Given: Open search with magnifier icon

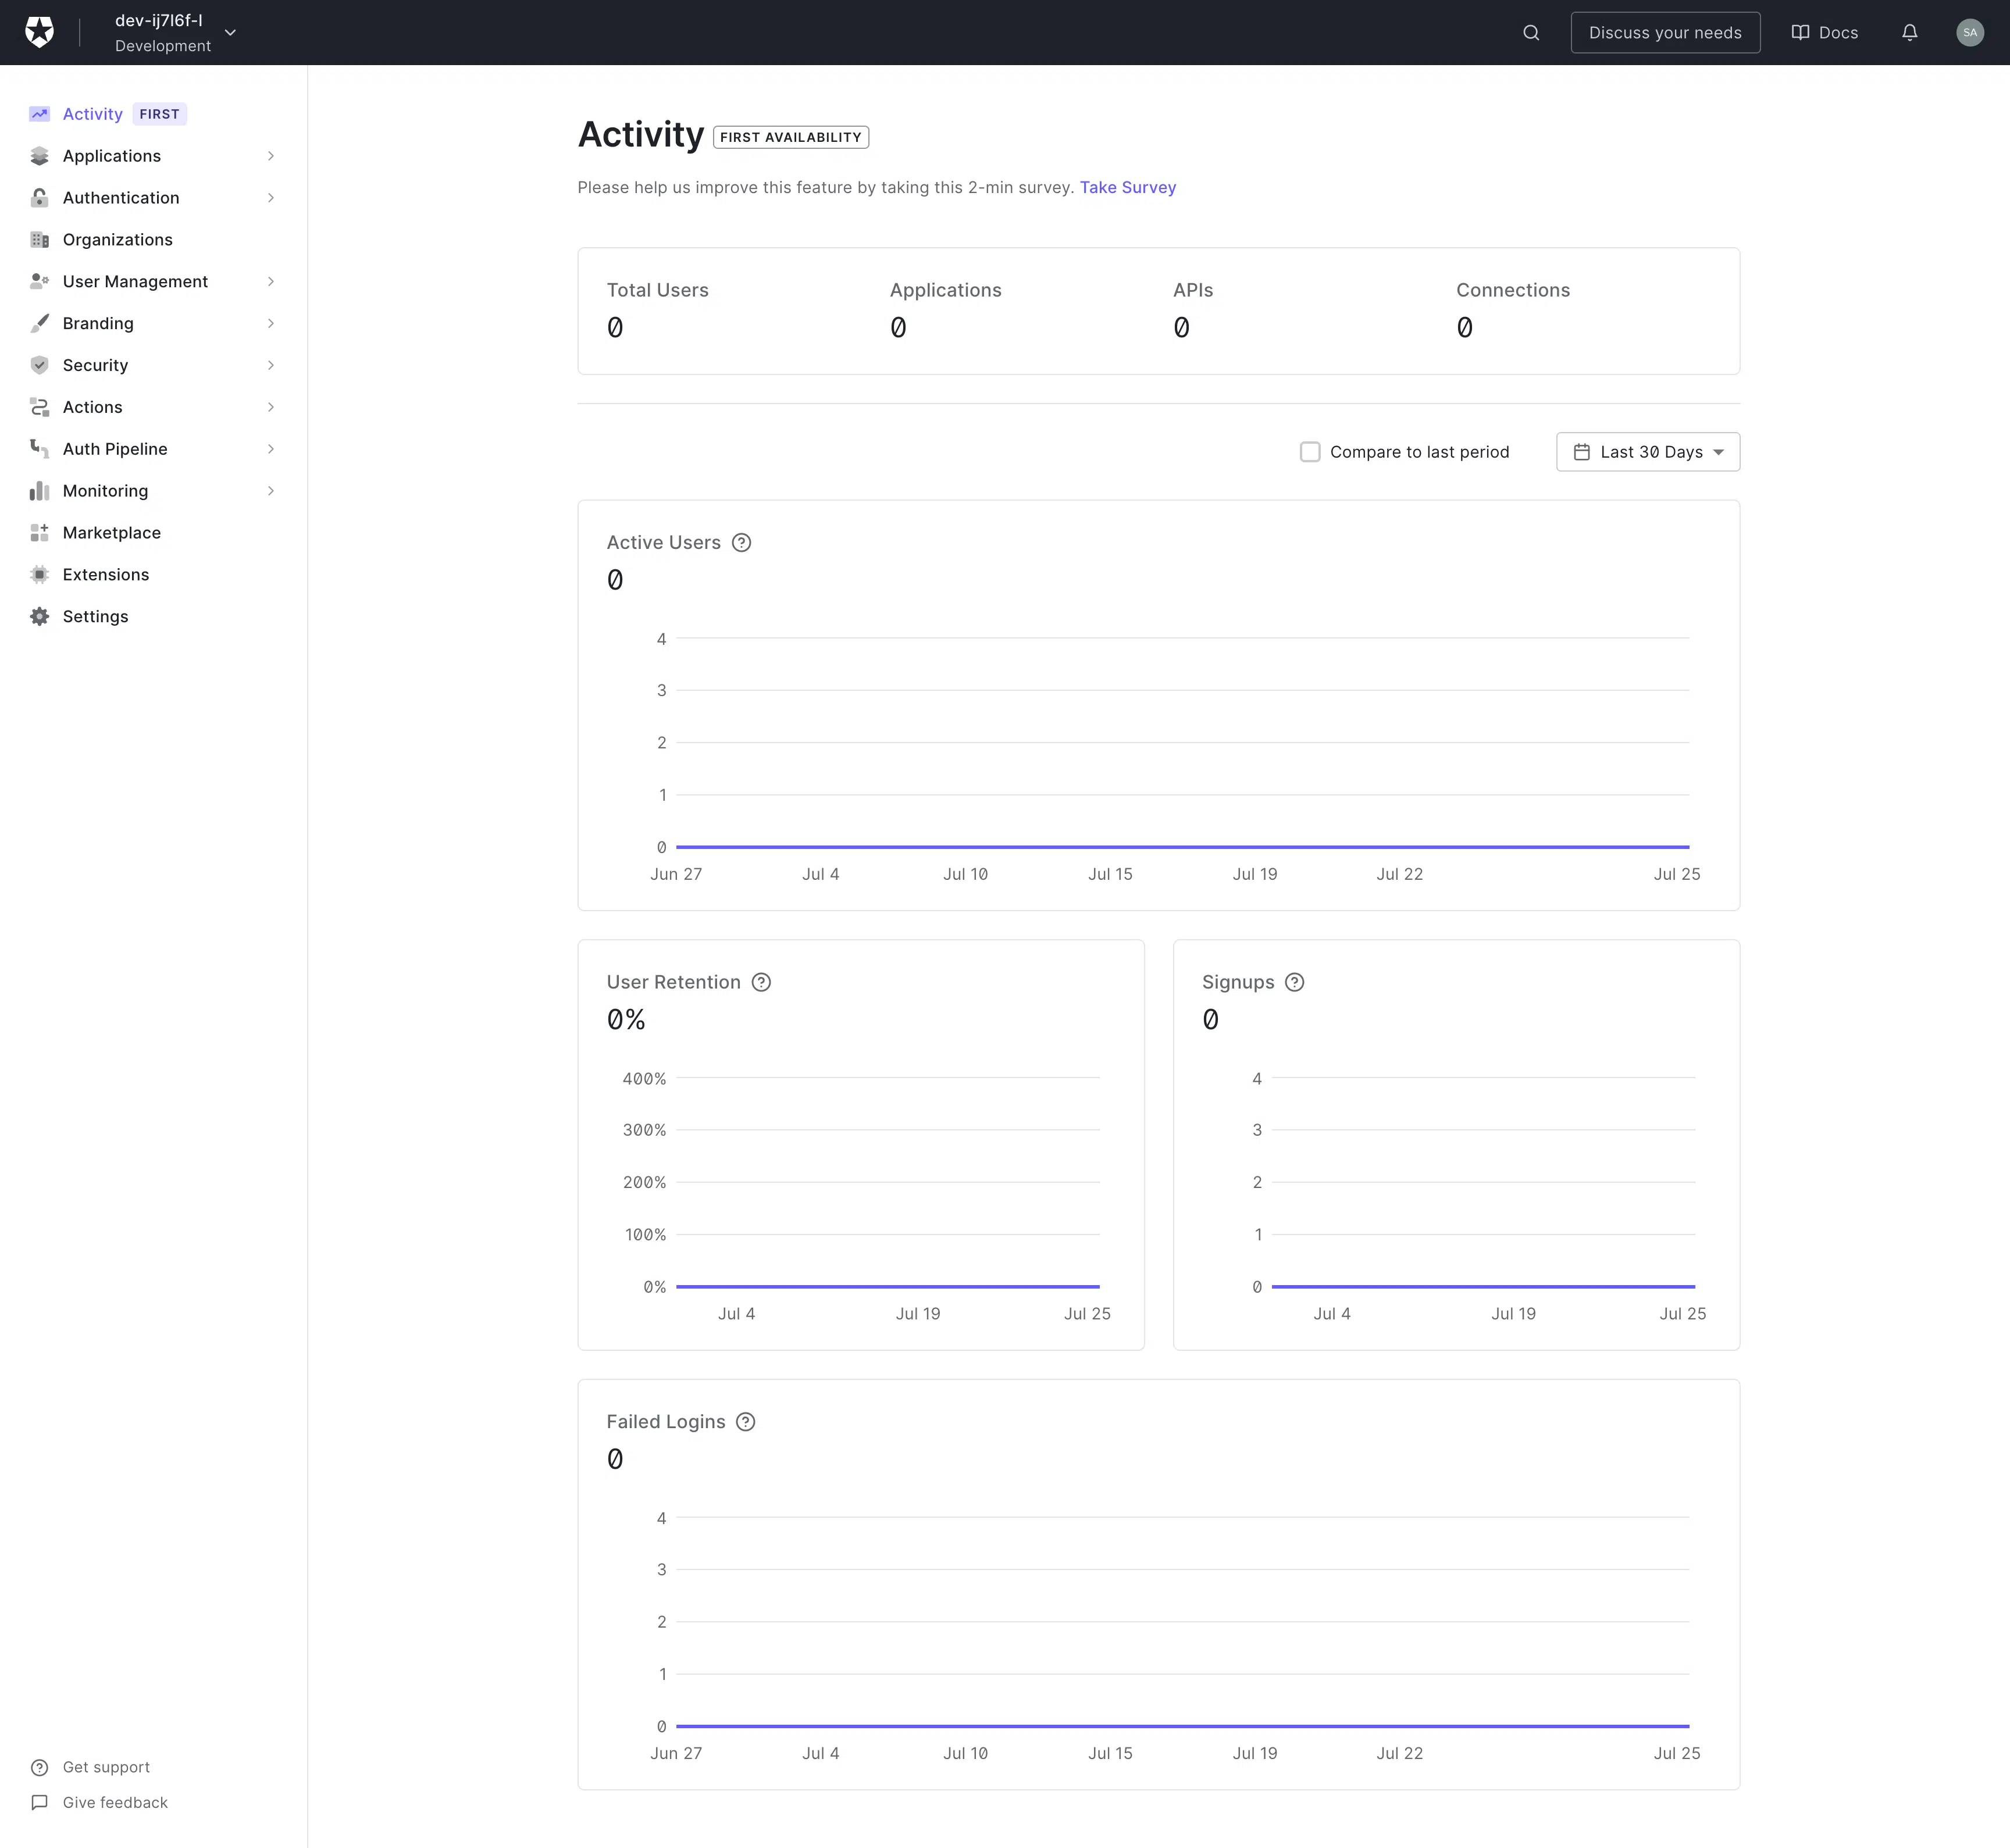Looking at the screenshot, I should [x=1531, y=33].
